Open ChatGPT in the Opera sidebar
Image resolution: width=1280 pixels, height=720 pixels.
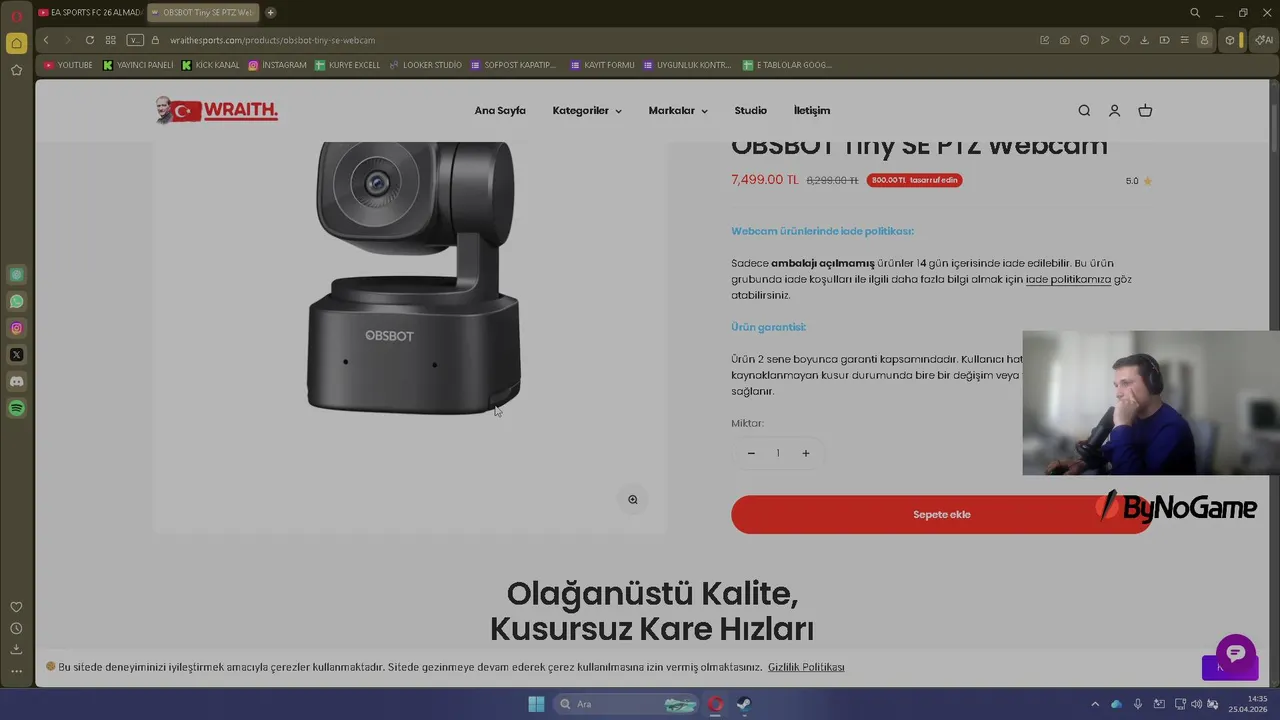pyautogui.click(x=16, y=275)
